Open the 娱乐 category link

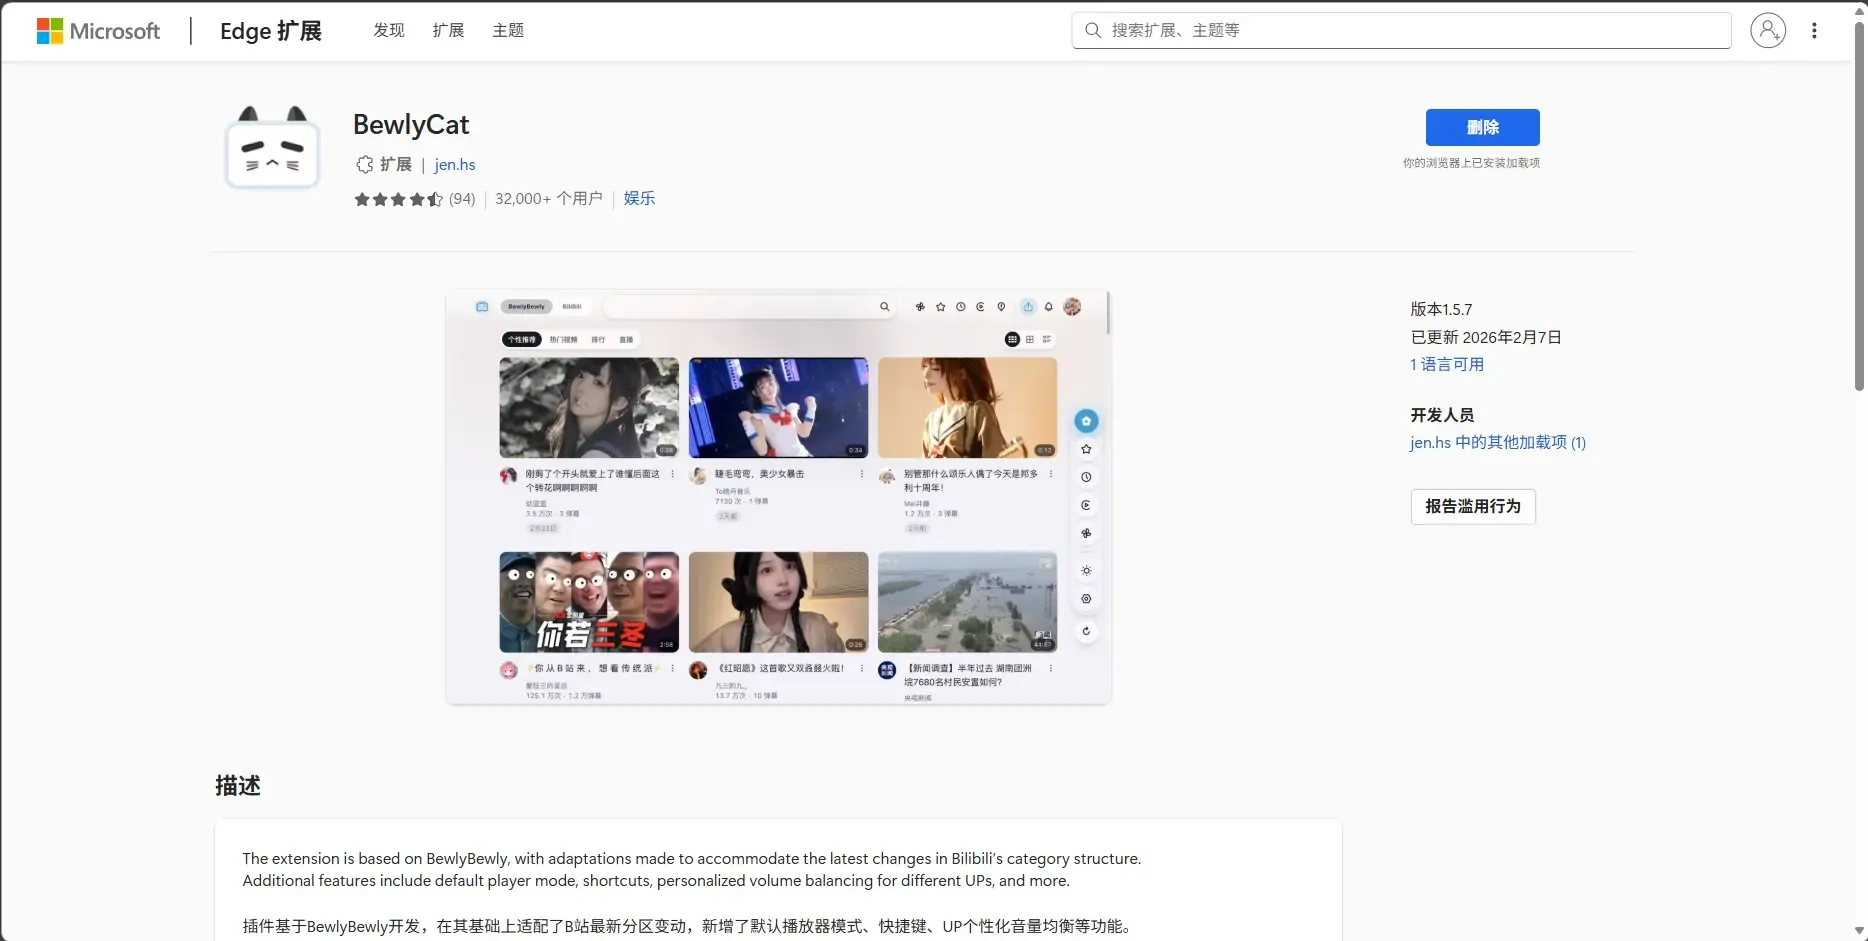(639, 199)
